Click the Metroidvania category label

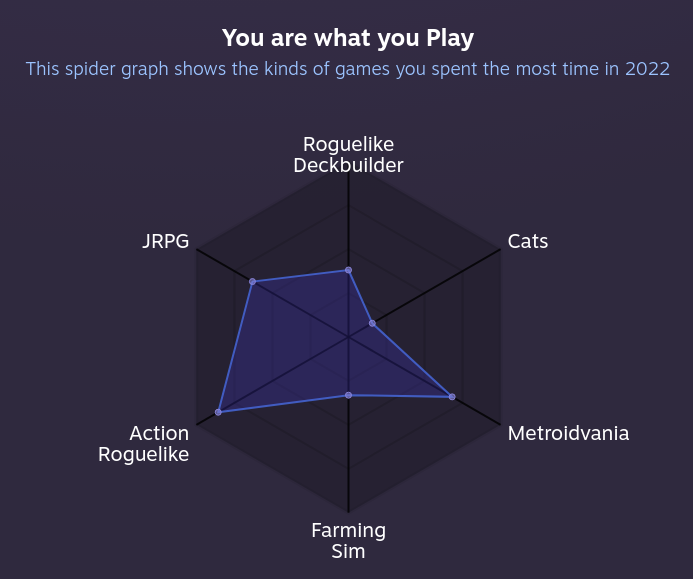coord(568,433)
